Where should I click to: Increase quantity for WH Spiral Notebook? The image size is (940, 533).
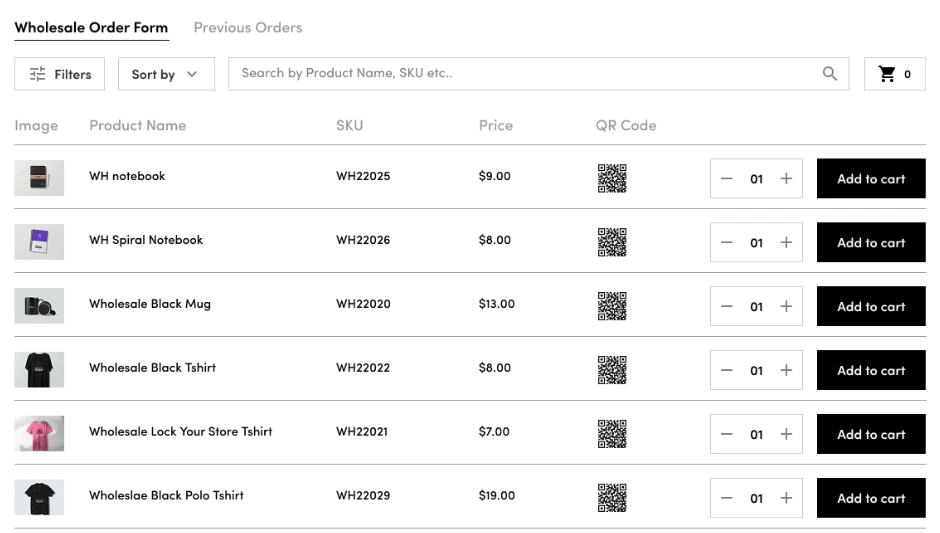(x=786, y=243)
